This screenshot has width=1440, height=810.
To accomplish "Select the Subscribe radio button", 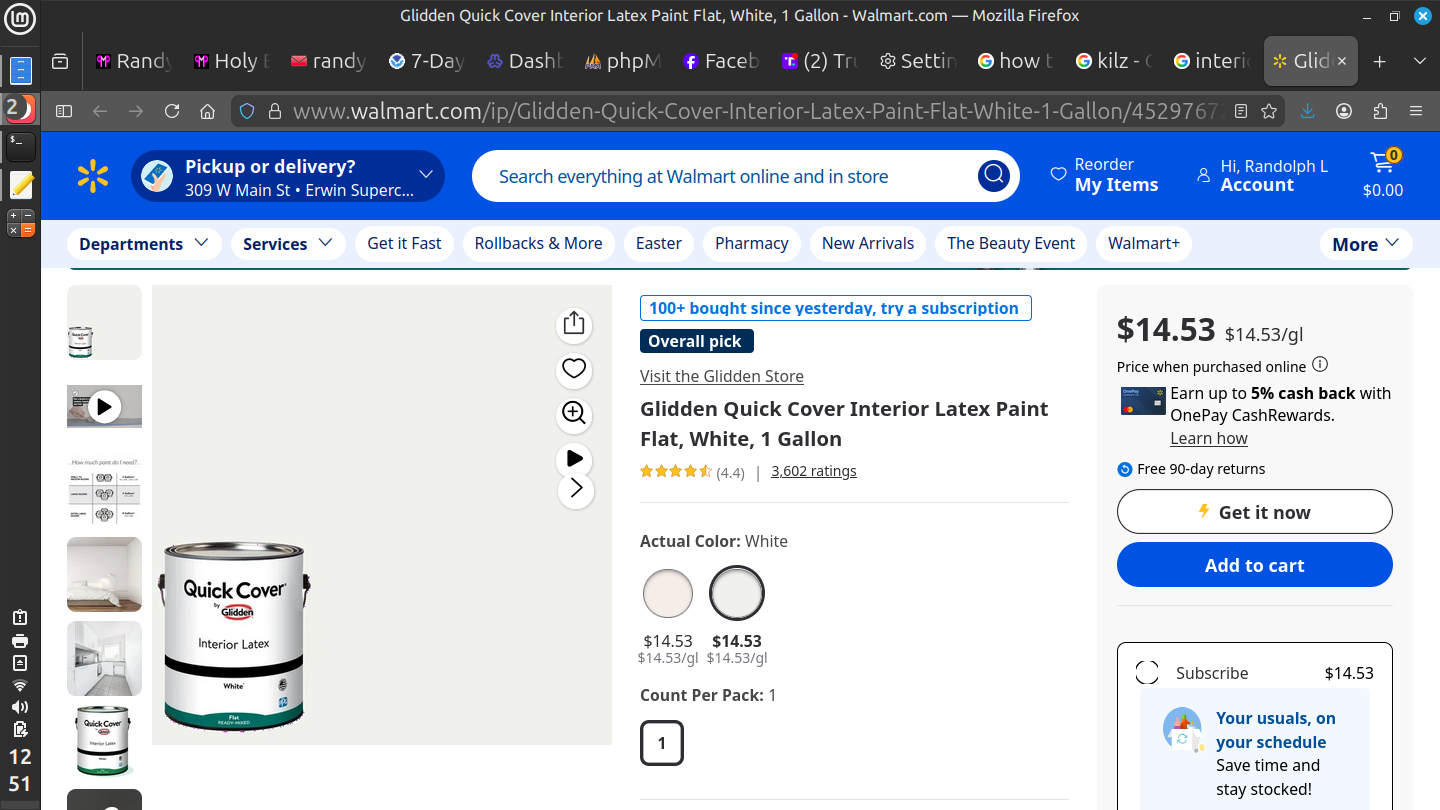I will 1147,673.
